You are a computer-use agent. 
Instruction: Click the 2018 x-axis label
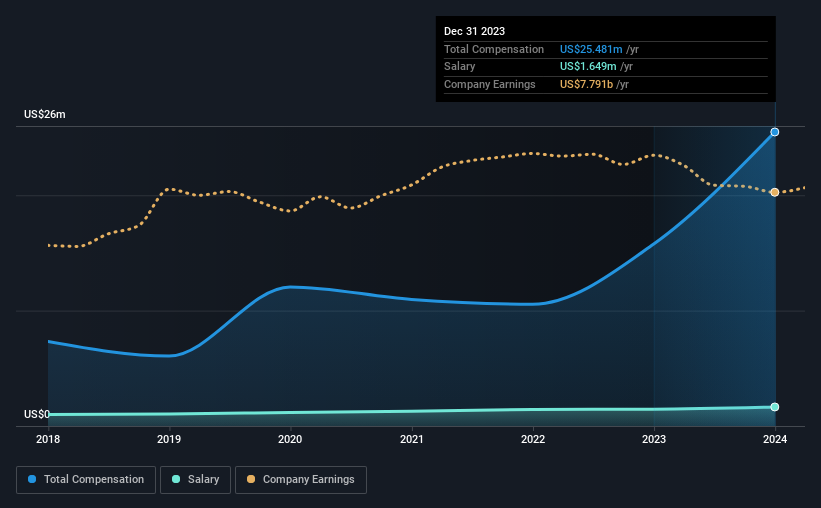coord(48,439)
